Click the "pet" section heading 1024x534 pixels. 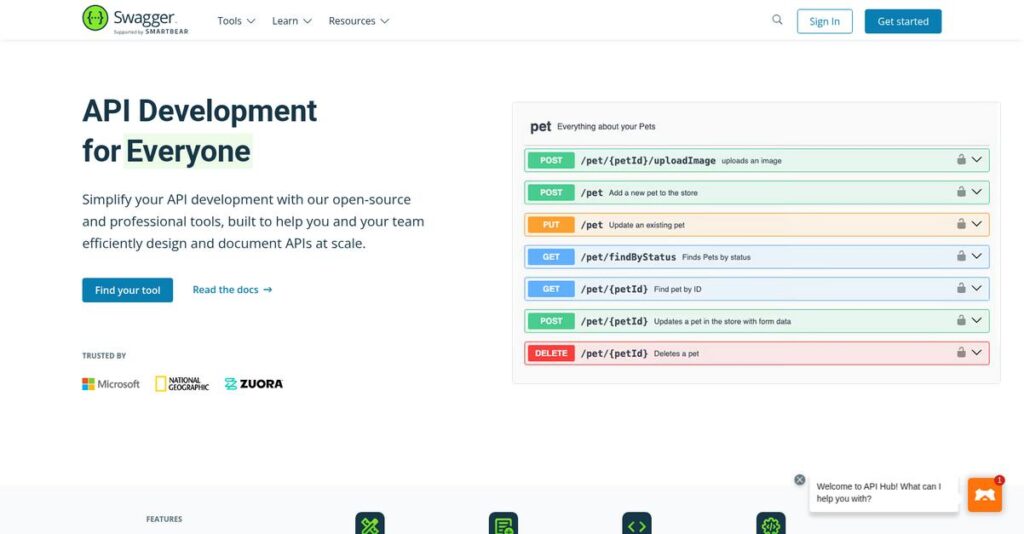pos(541,127)
